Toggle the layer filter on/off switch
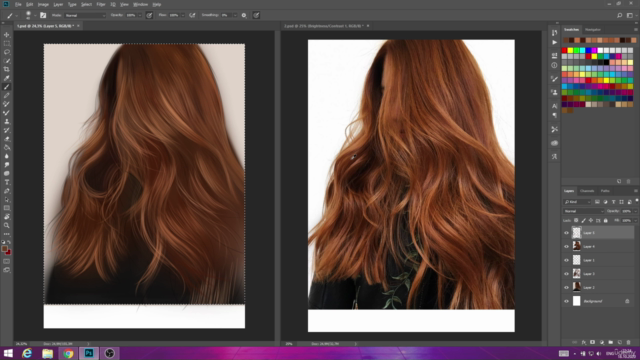This screenshot has height=360, width=640. (x=636, y=201)
